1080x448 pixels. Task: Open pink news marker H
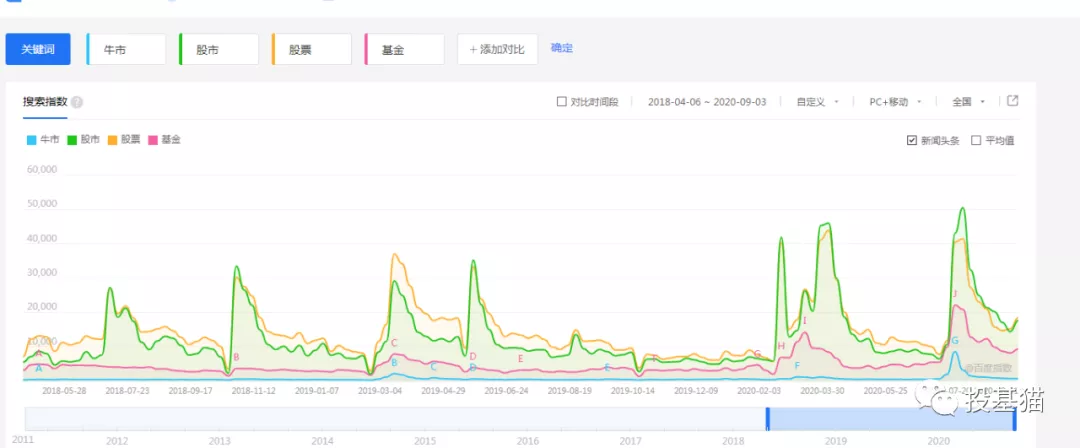click(781, 346)
